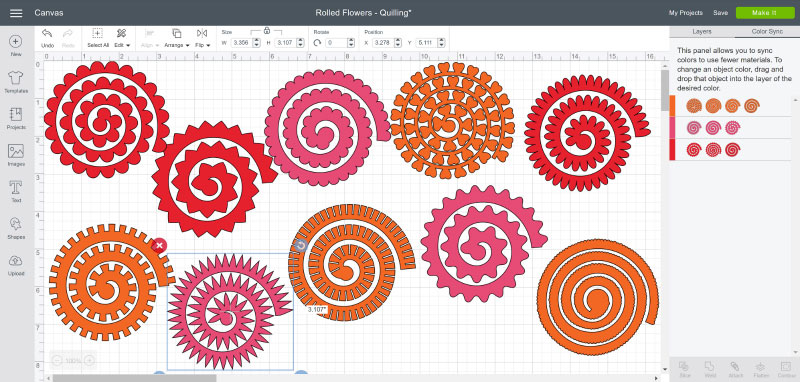This screenshot has height=382, width=800.
Task: Click the Redo arrow
Action: (x=68, y=33)
